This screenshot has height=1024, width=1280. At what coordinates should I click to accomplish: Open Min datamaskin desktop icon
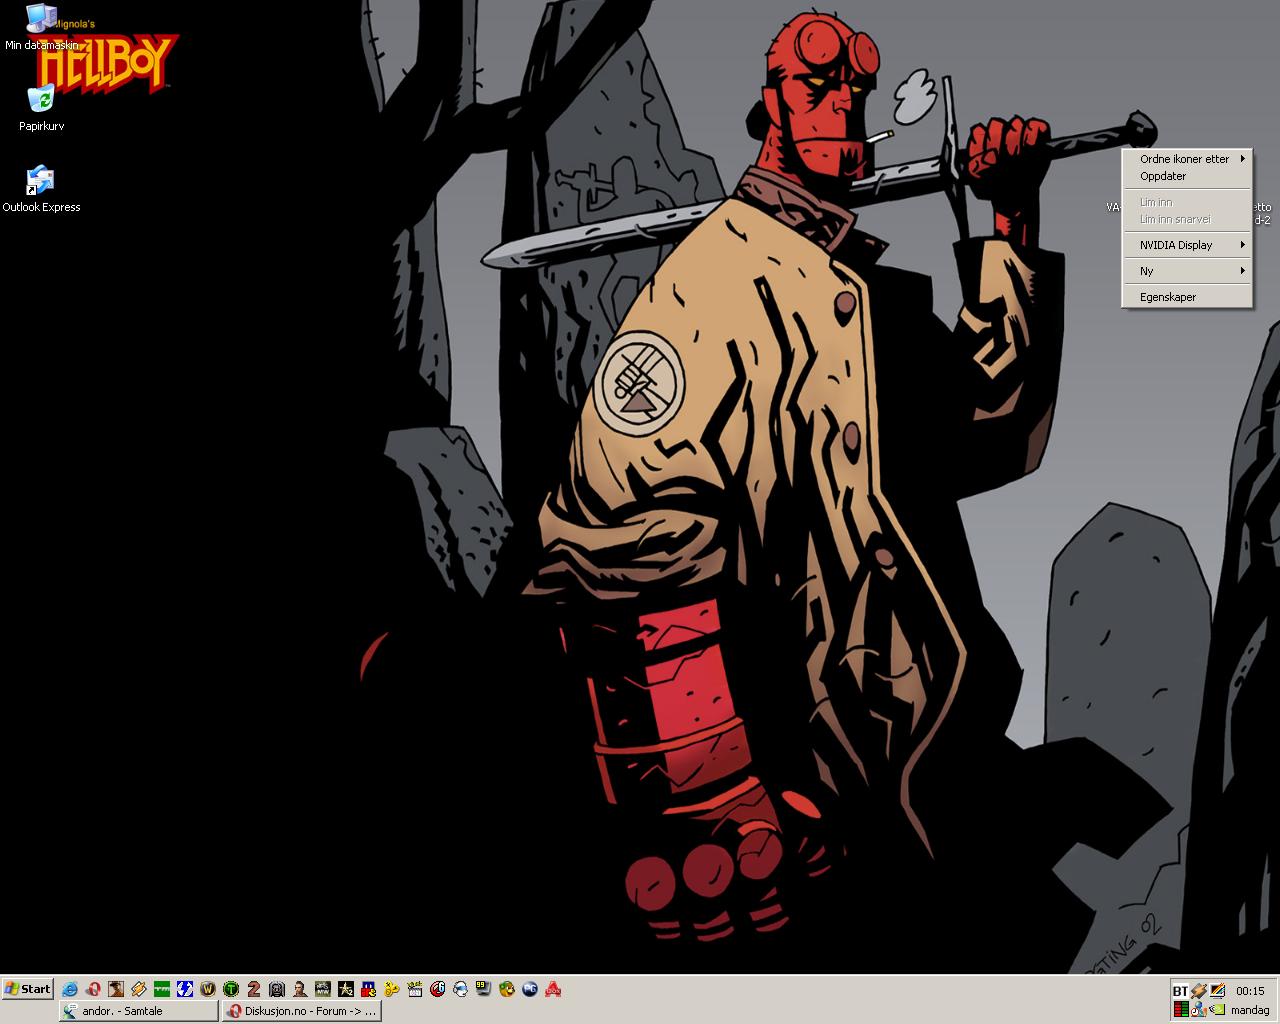[x=41, y=28]
